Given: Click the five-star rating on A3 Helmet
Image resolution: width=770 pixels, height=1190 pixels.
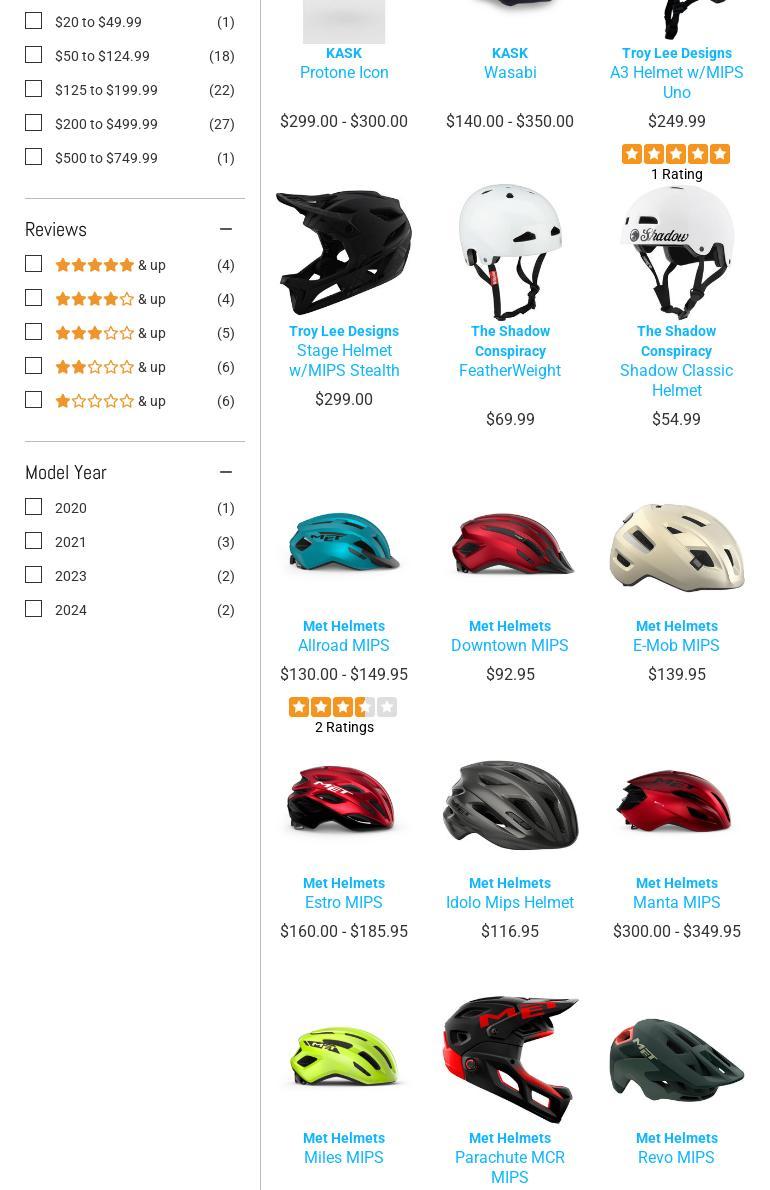Looking at the screenshot, I should click(x=676, y=154).
